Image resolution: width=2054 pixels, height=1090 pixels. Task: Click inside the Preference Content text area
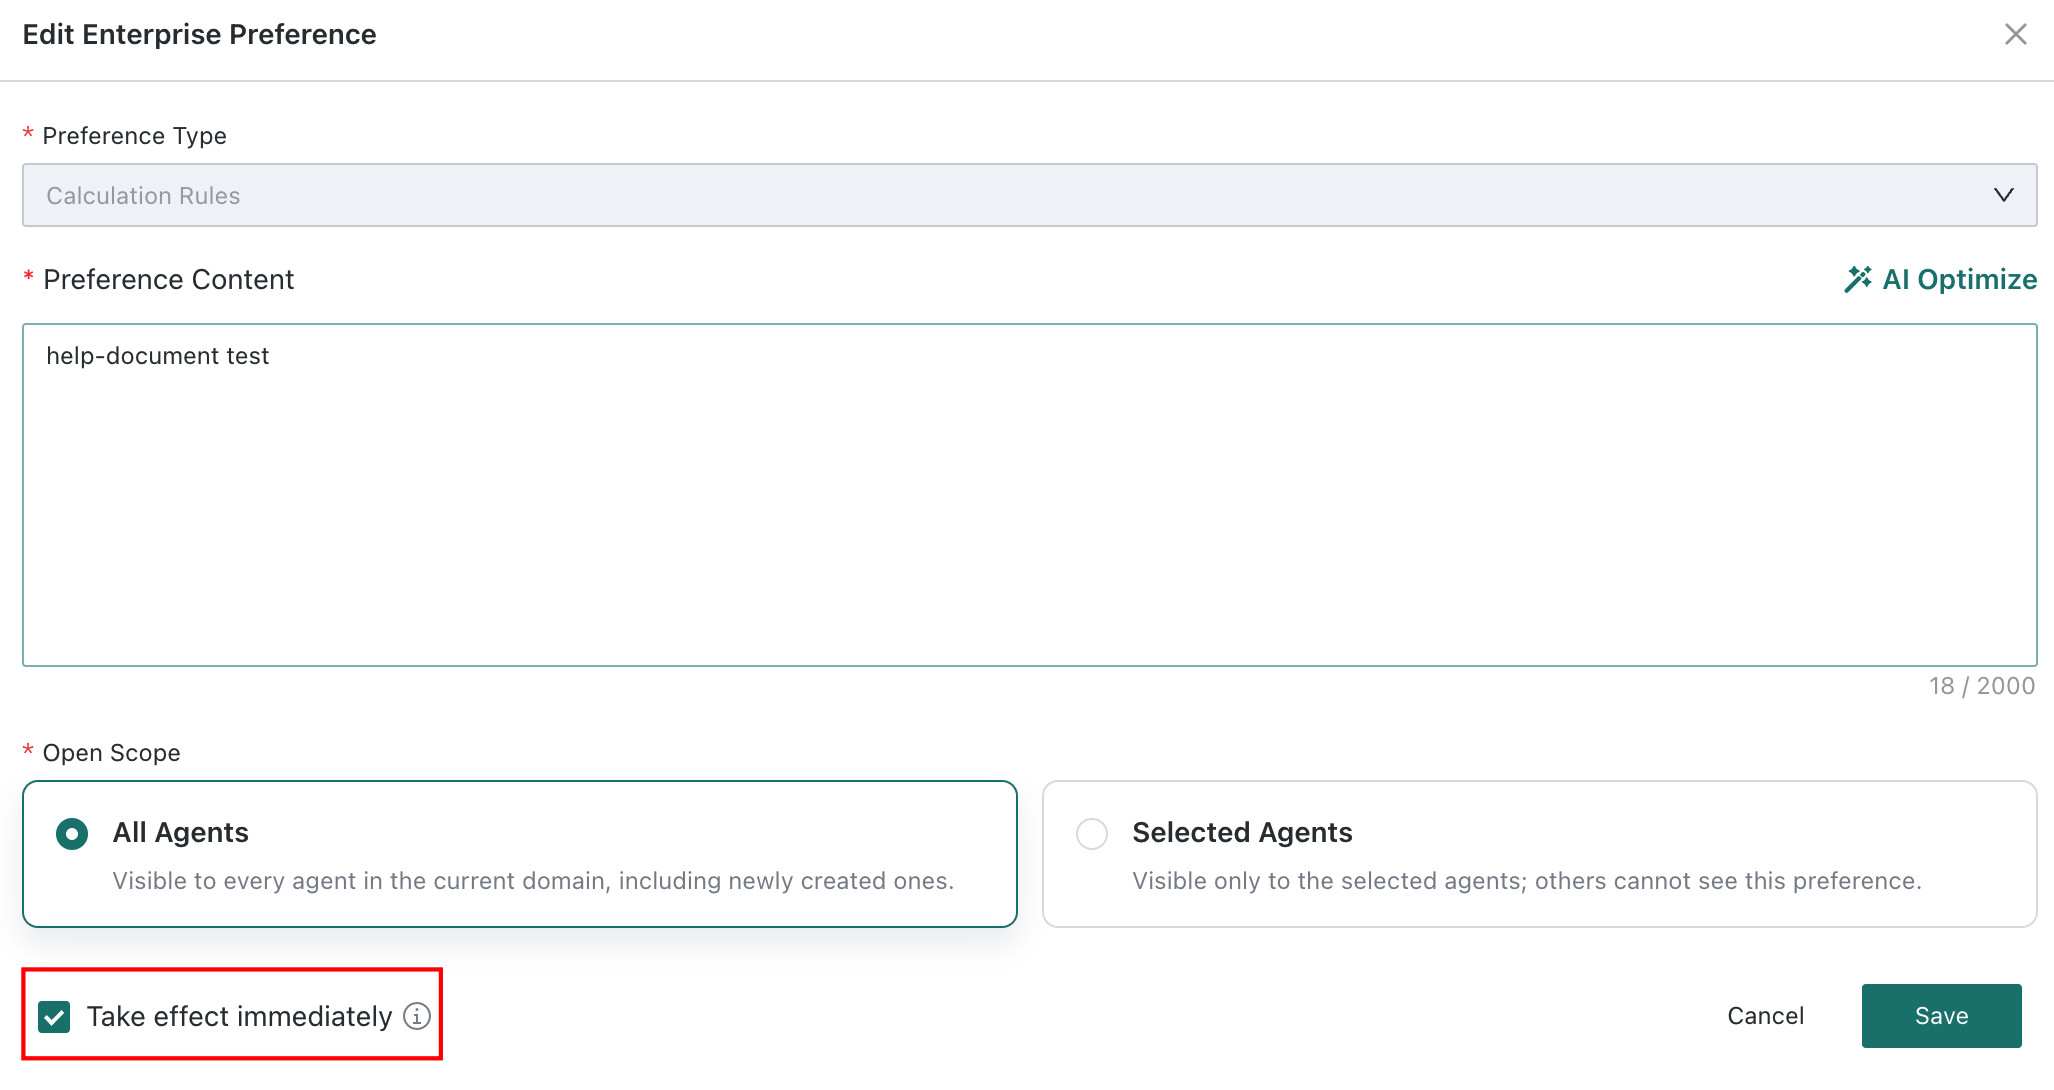tap(1029, 494)
